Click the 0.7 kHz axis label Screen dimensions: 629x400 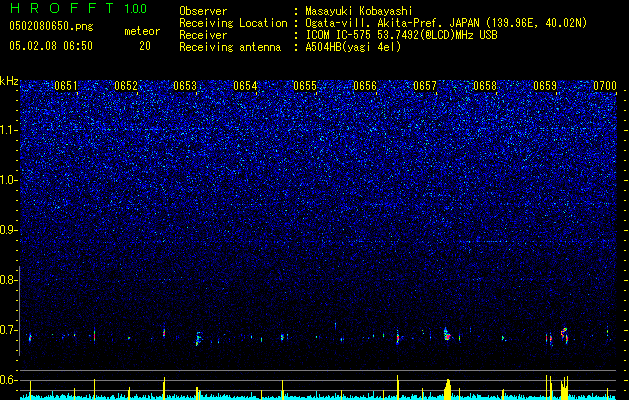tap(9, 330)
